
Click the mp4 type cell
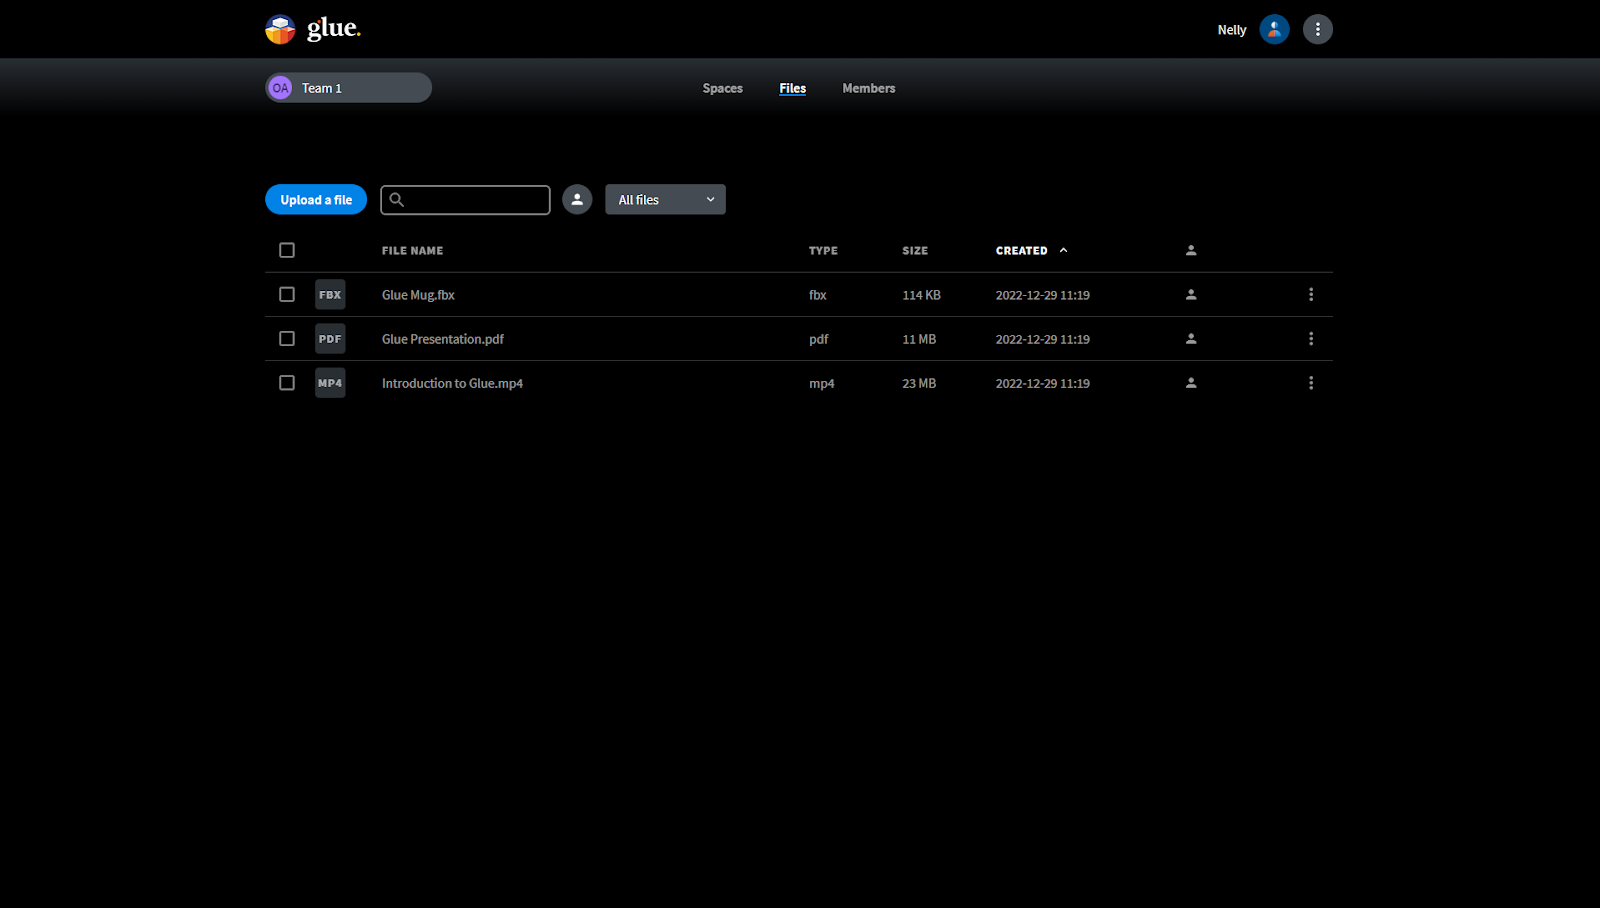pyautogui.click(x=822, y=383)
